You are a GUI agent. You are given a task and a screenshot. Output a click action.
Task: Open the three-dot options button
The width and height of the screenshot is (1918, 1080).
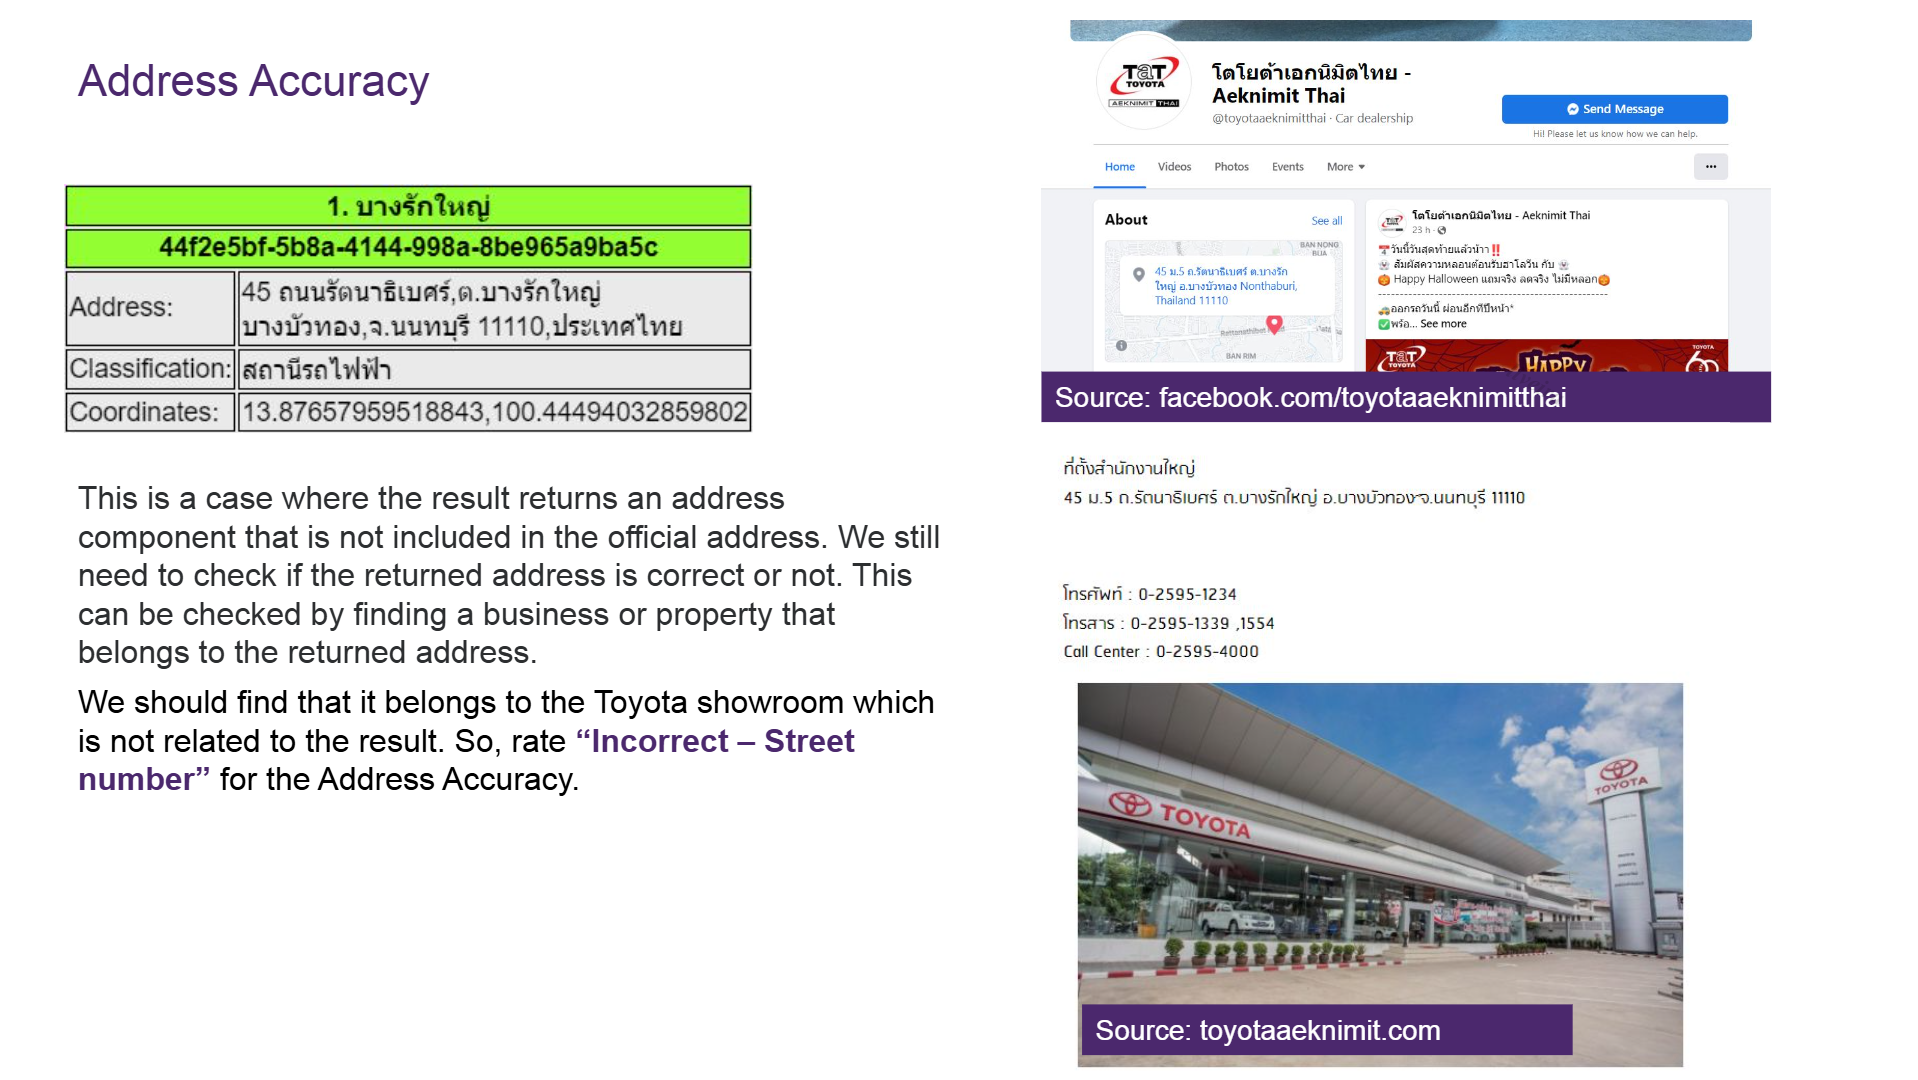(1710, 167)
